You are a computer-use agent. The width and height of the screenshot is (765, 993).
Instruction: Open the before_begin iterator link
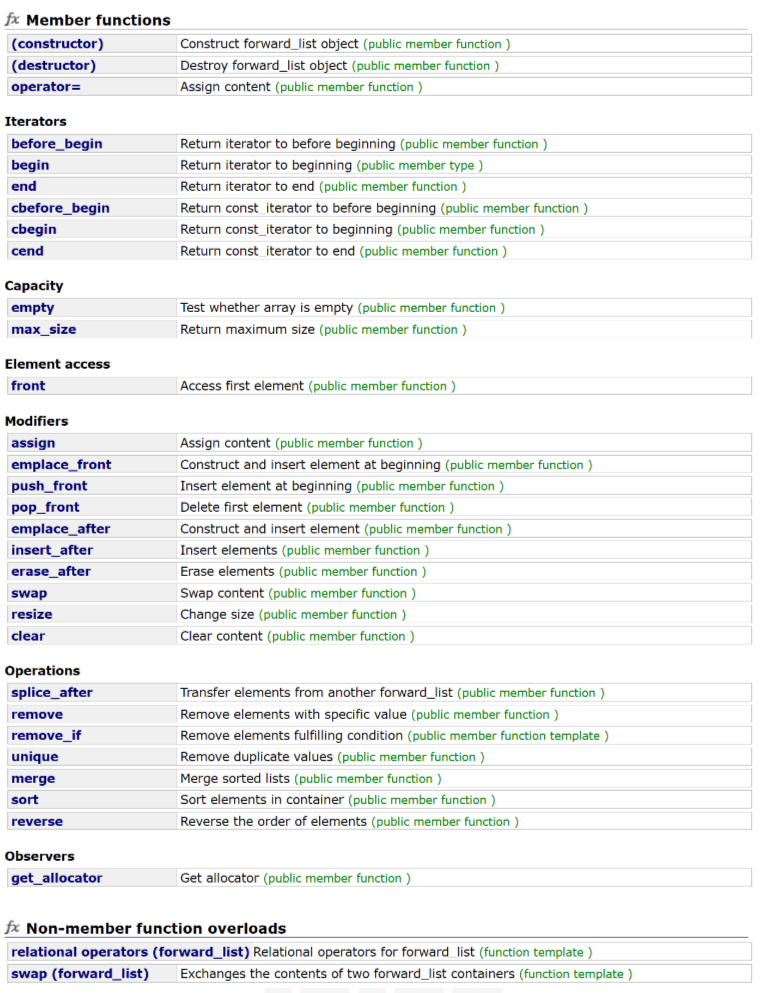pyautogui.click(x=56, y=144)
